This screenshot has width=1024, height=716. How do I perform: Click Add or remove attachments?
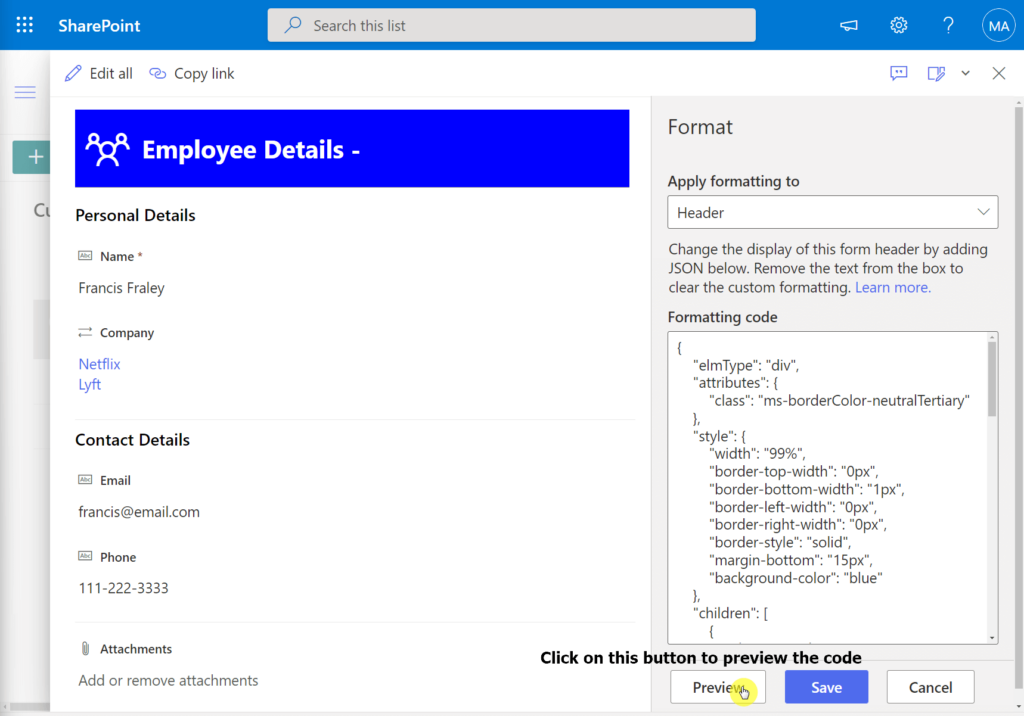tap(168, 681)
